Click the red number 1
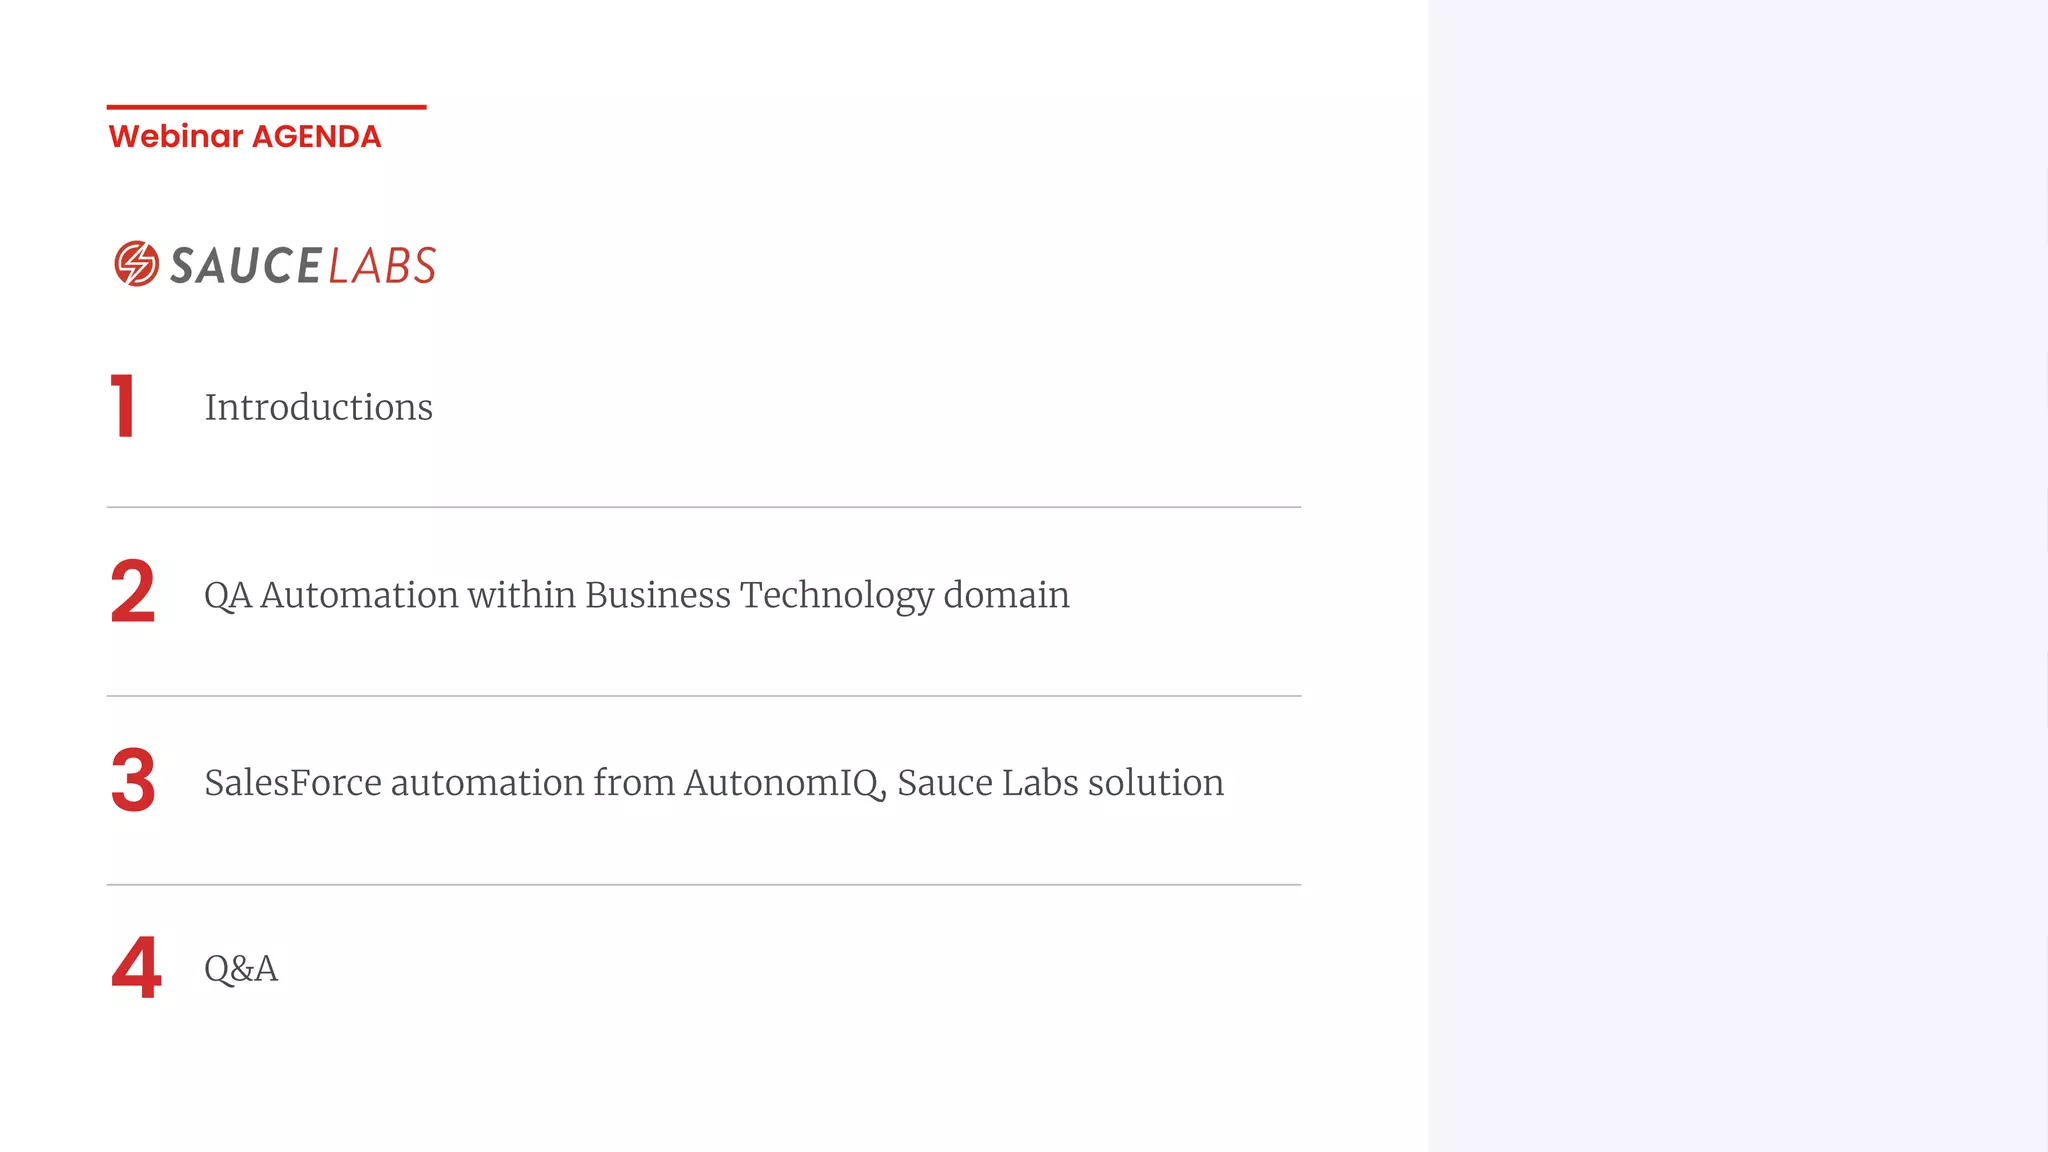The image size is (2048, 1152). coord(123,406)
